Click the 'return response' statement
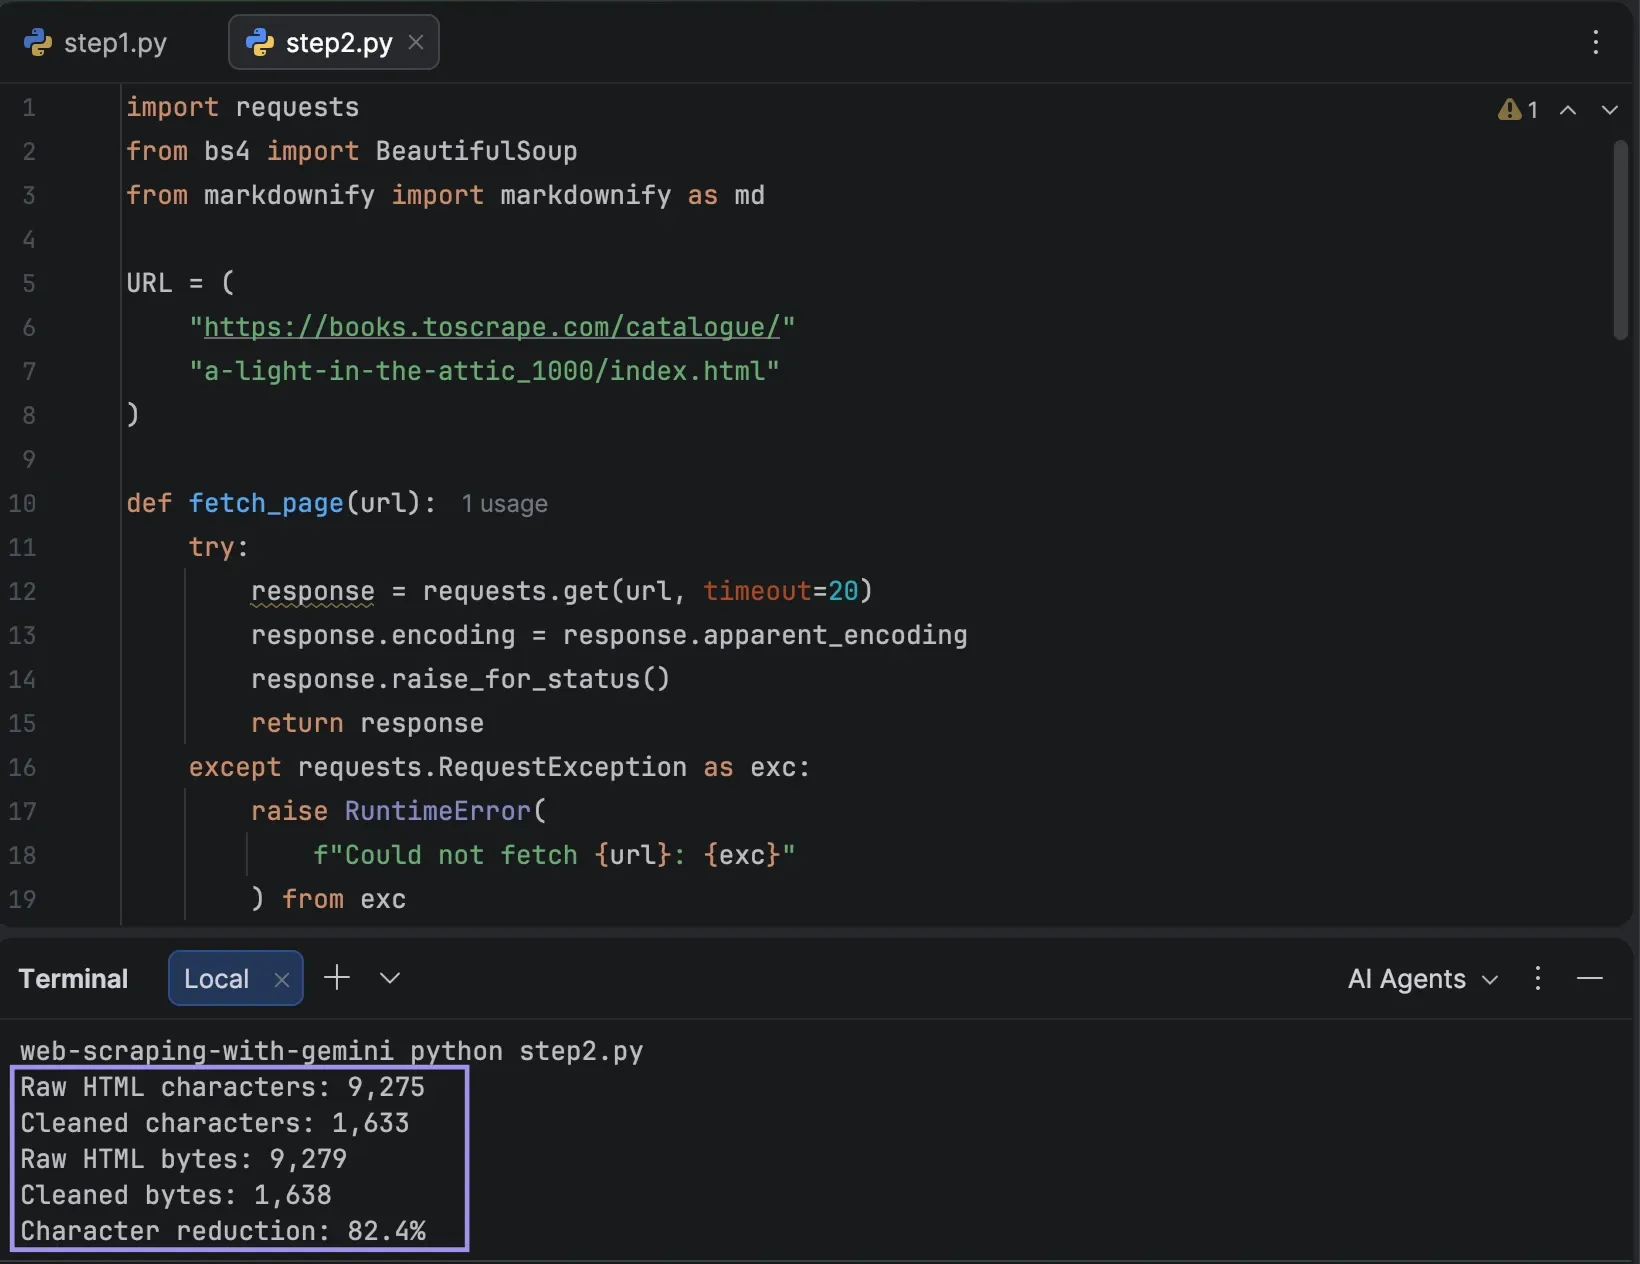1640x1264 pixels. [x=367, y=723]
